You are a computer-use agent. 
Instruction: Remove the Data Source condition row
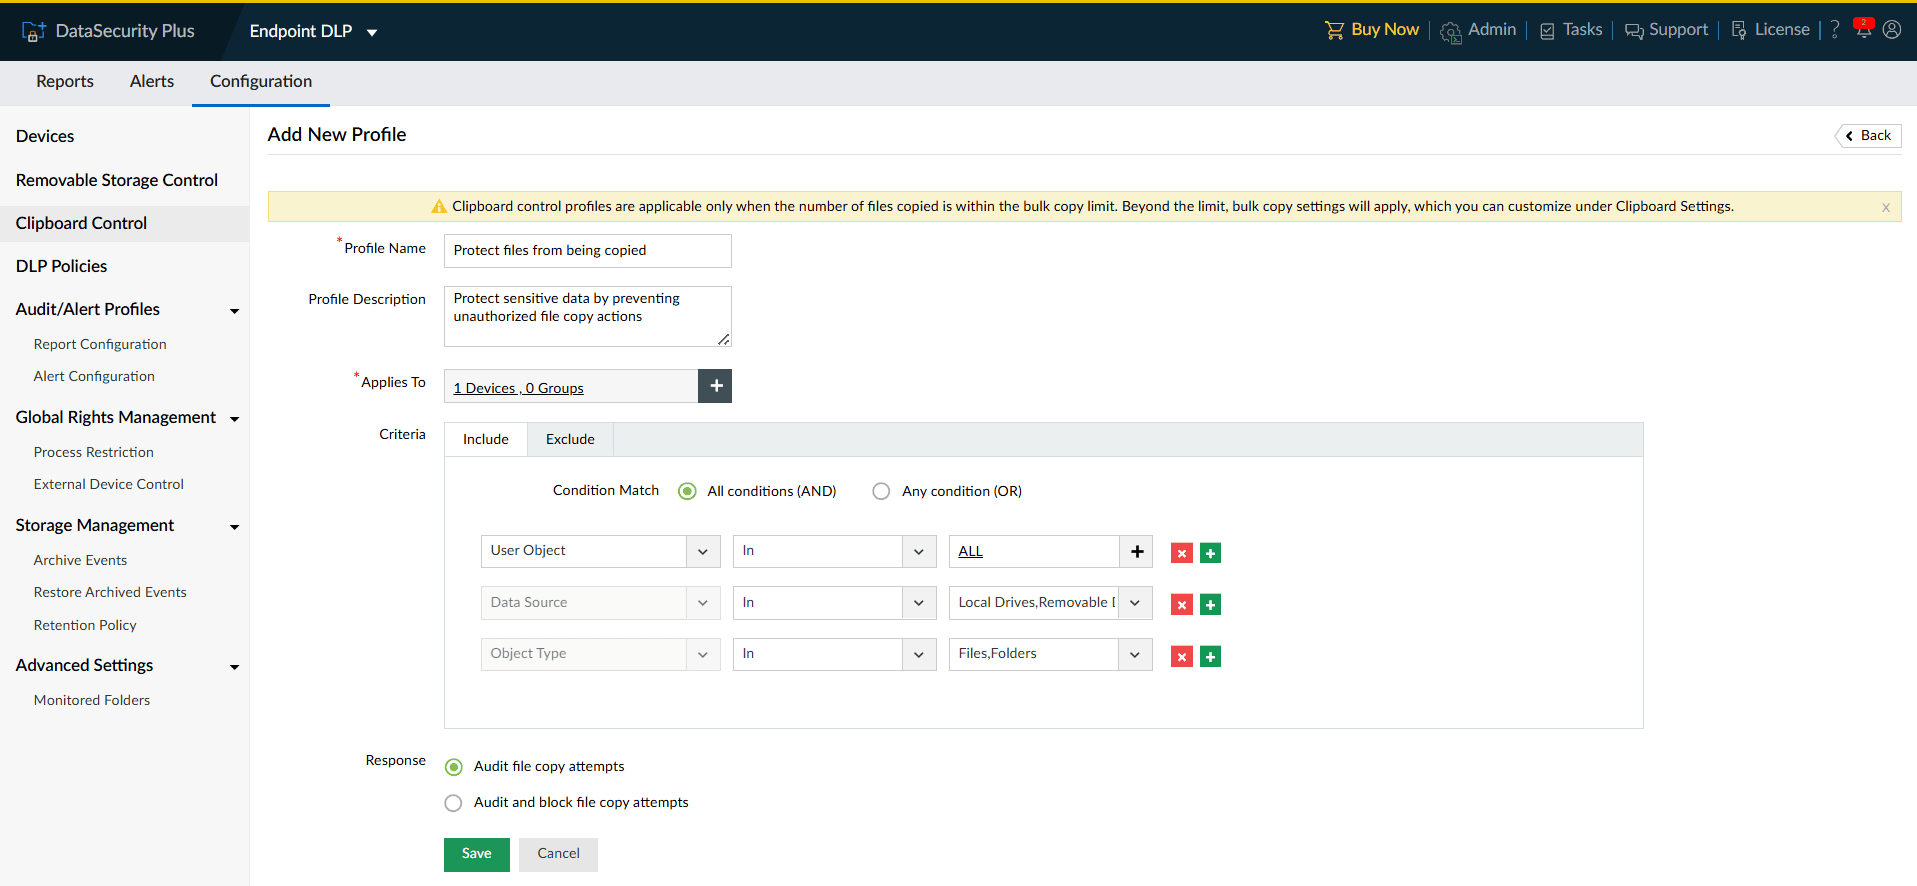[1182, 605]
